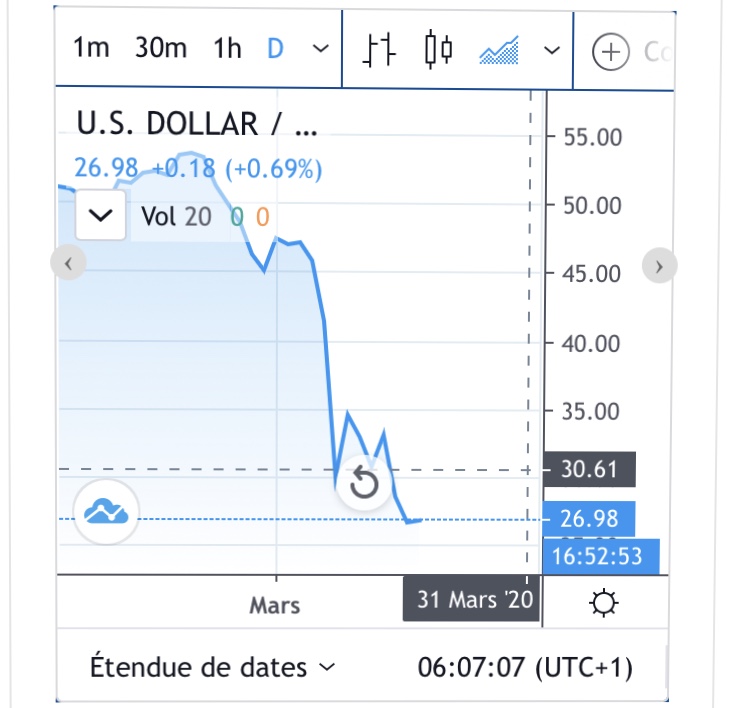
Task: Click the TradingView cloud logo icon
Action: tap(106, 511)
